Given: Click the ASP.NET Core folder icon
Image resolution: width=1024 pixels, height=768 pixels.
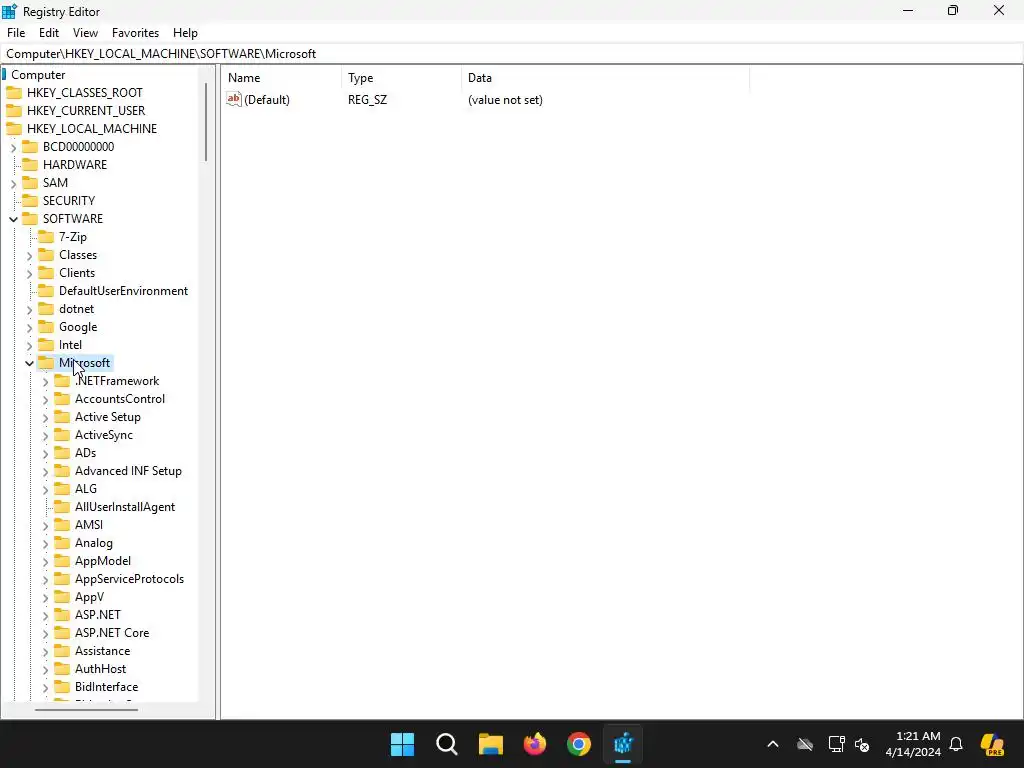Looking at the screenshot, I should 62,633.
